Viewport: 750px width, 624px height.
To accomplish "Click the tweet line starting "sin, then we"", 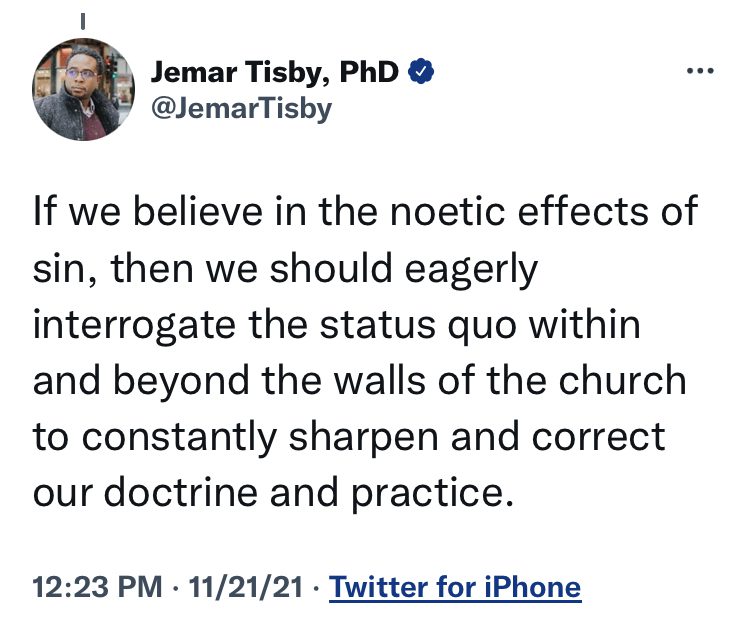I will coord(286,270).
